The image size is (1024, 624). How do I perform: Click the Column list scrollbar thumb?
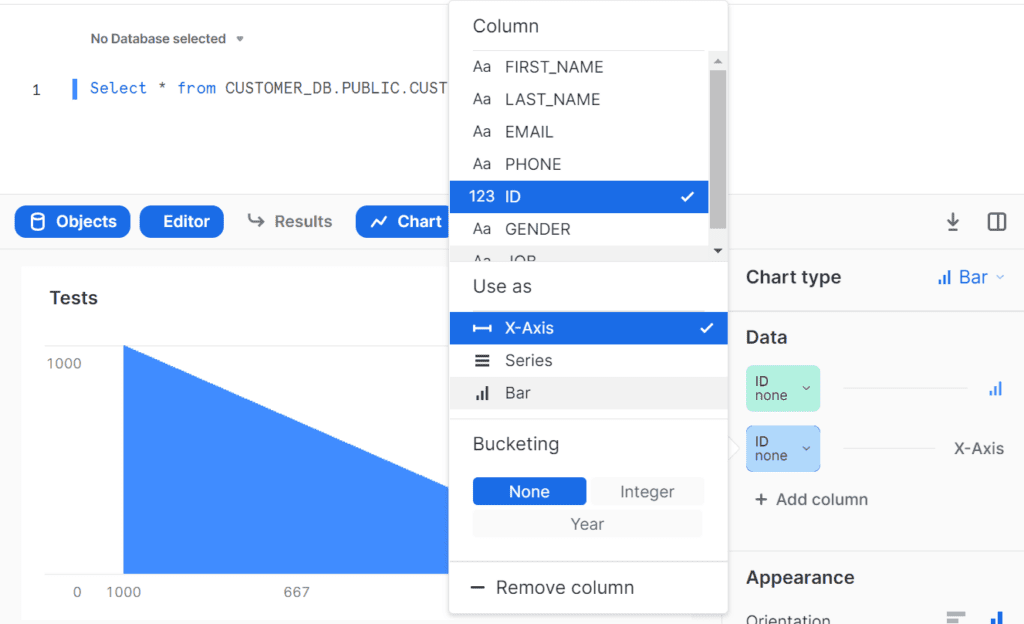click(x=717, y=150)
